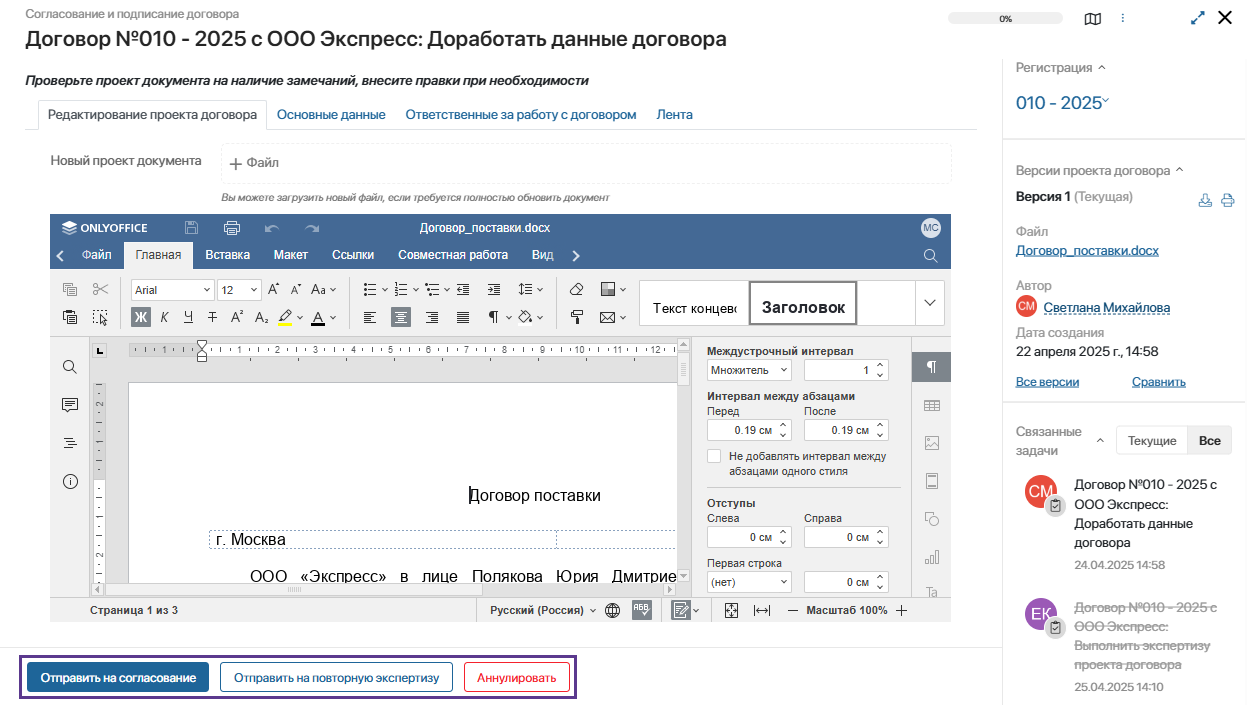Toggle bold formatting in the editor toolbar

(x=141, y=317)
